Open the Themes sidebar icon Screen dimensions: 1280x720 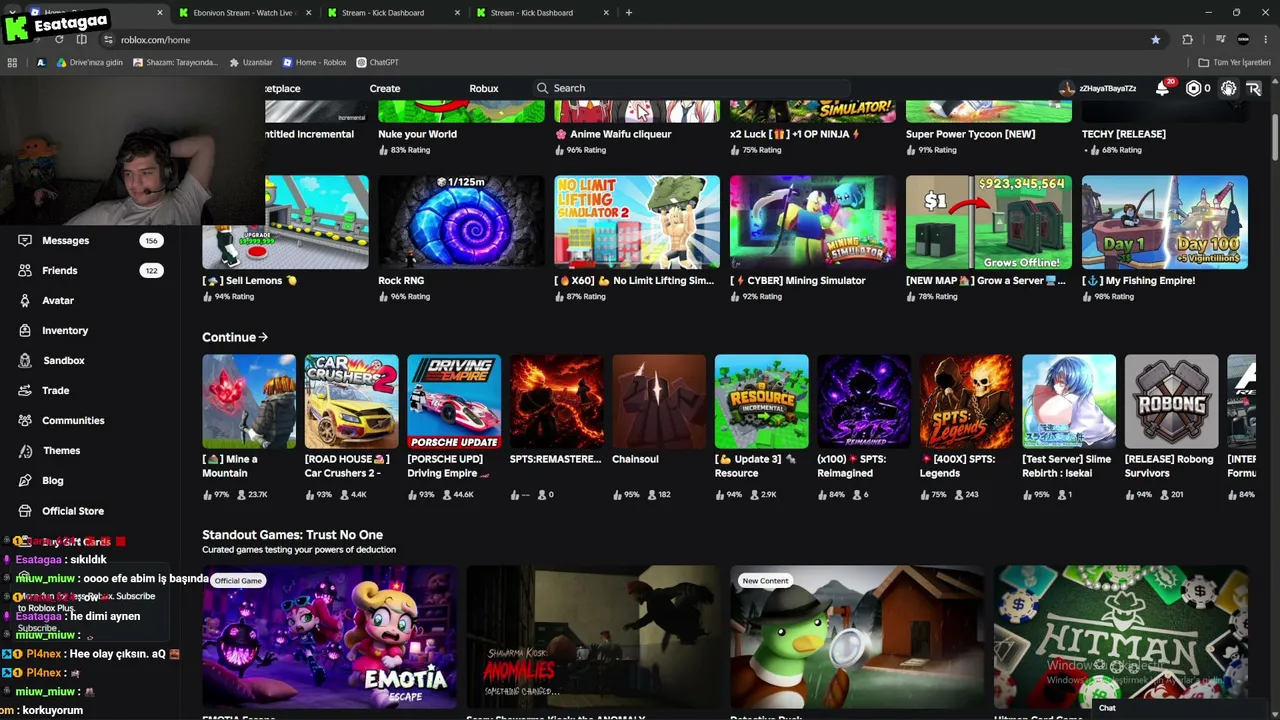pos(24,451)
